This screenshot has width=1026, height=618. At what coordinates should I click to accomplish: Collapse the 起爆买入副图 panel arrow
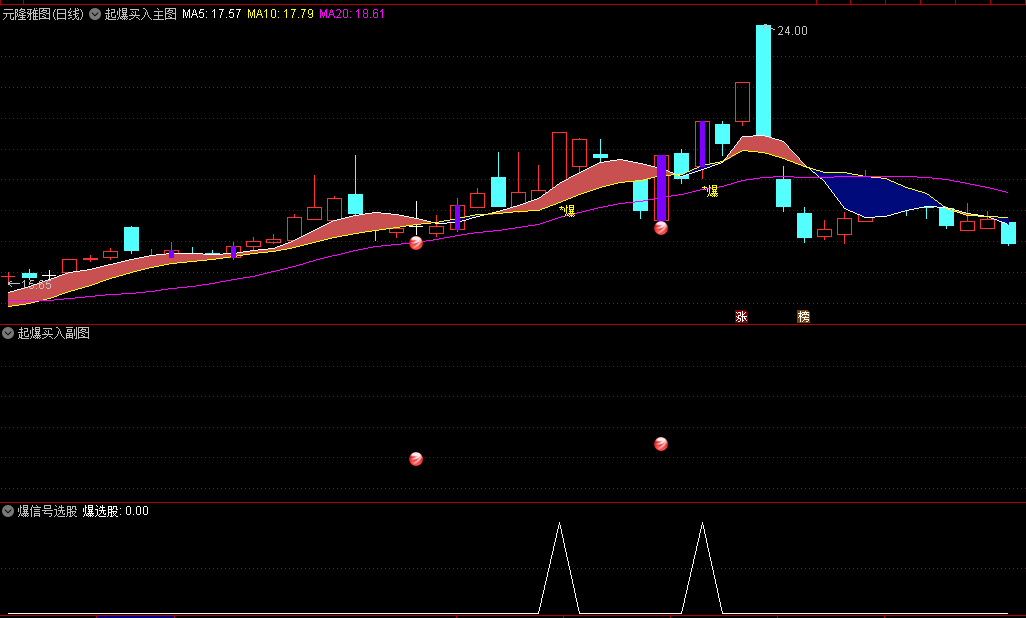tap(8, 333)
